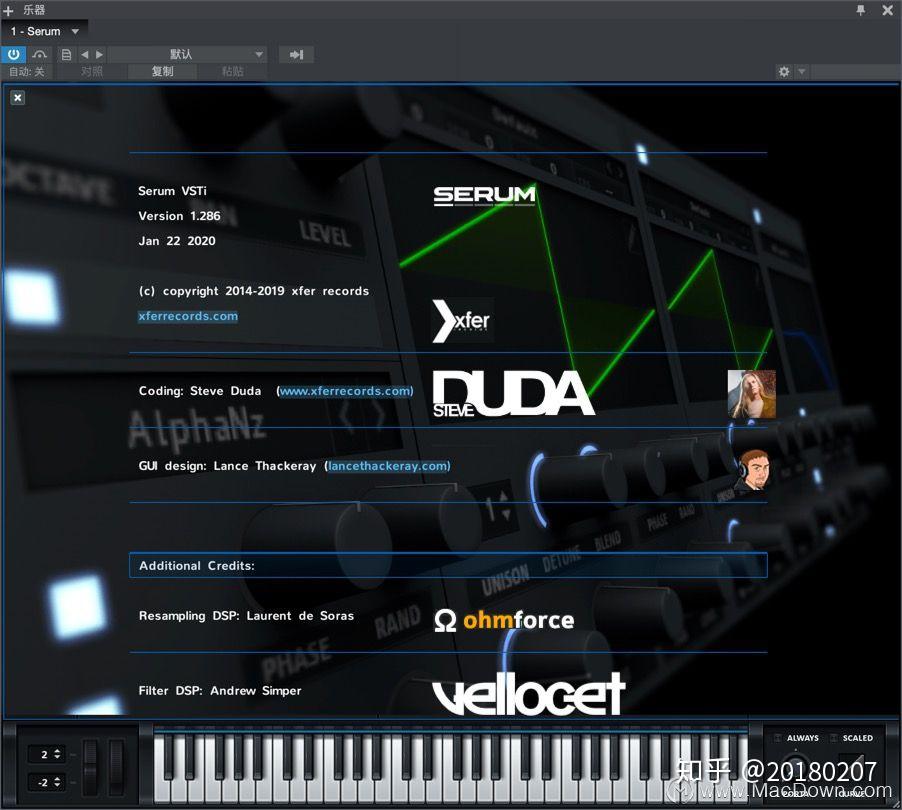Open the www.xferrecords.com link beside Steve Duda
The image size is (902, 810).
(x=346, y=391)
